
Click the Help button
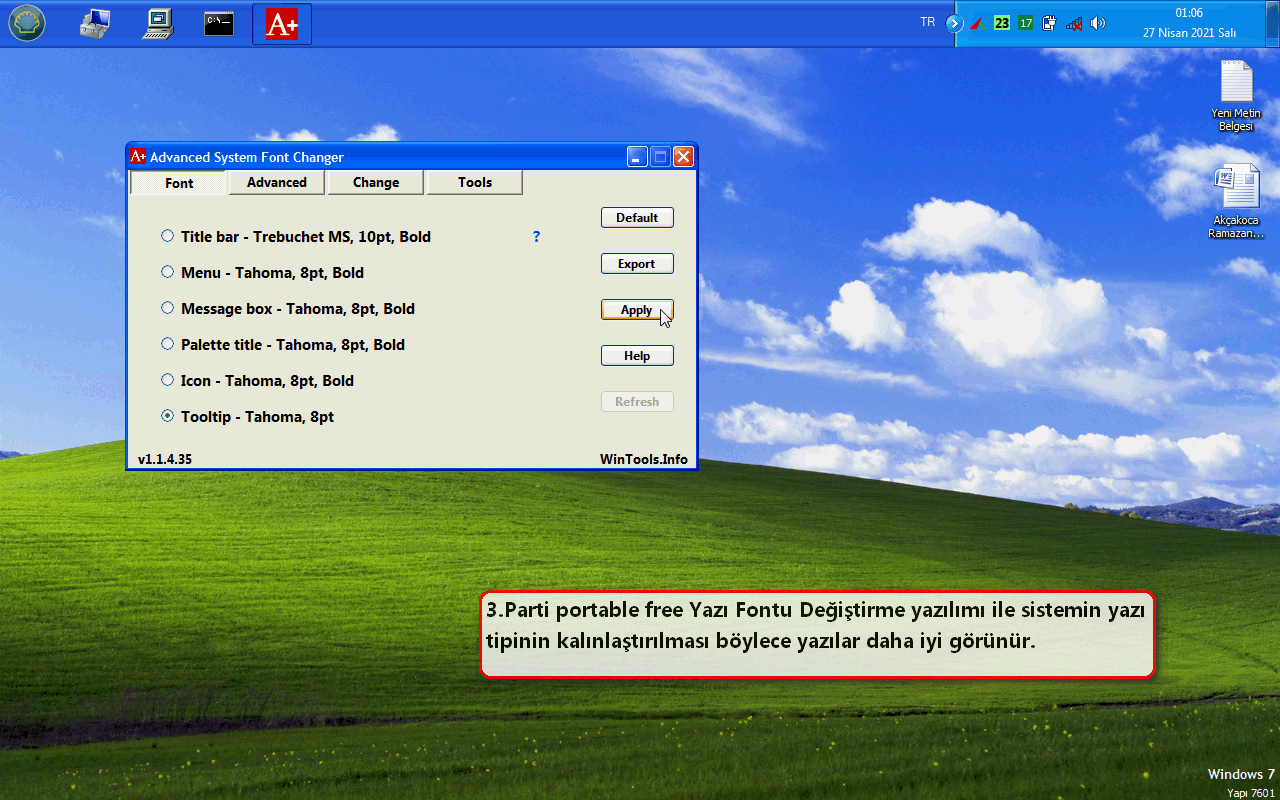tap(637, 356)
